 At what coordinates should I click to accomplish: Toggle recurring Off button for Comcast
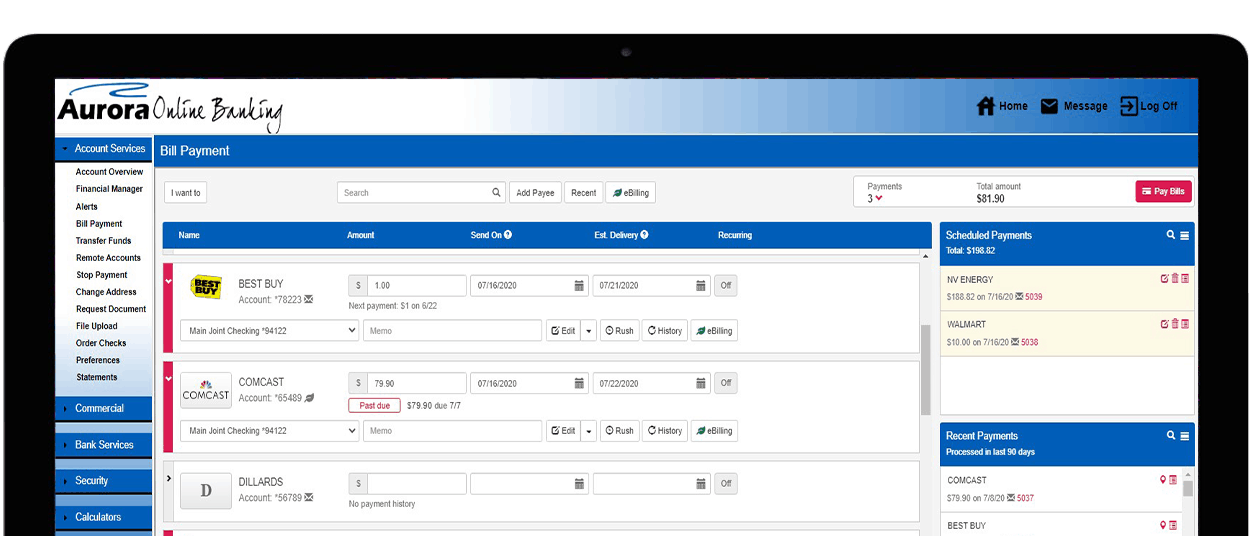726,383
